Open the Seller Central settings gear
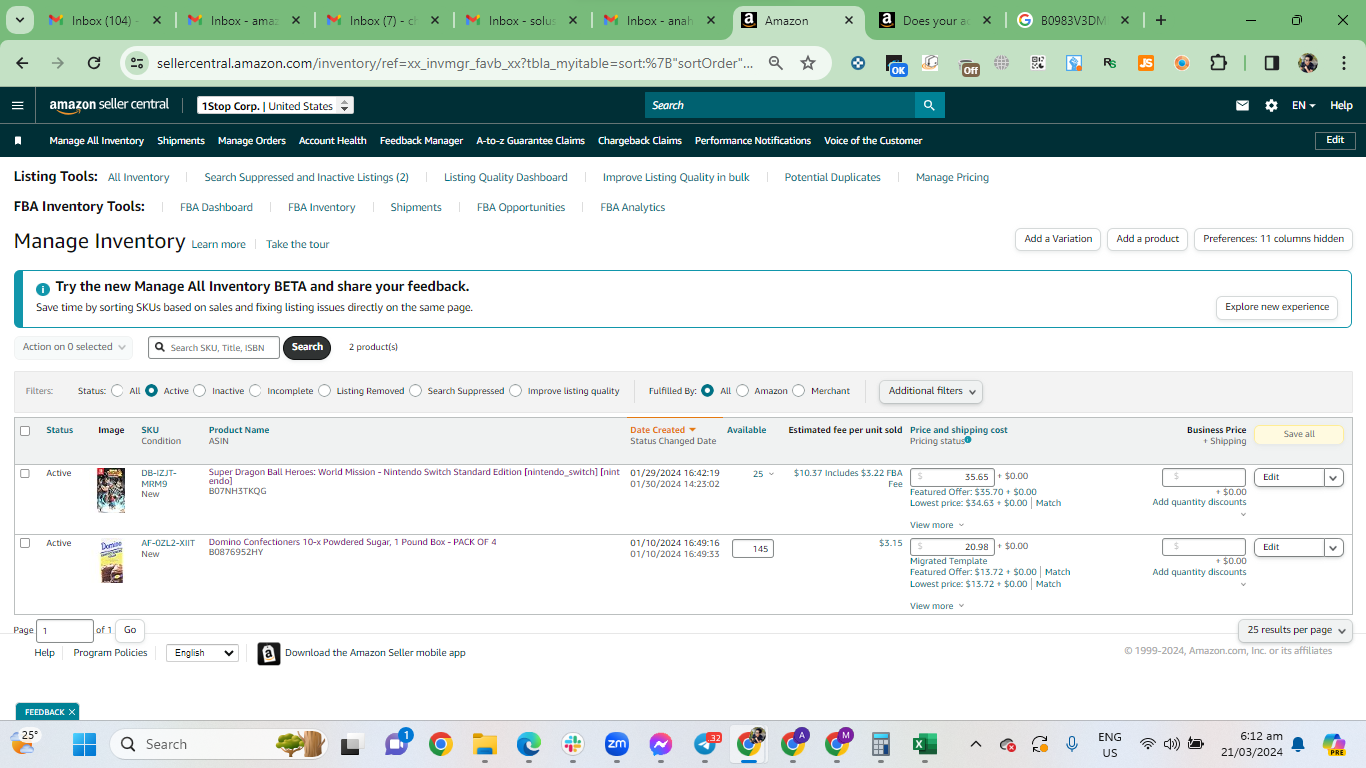This screenshot has width=1366, height=768. click(x=1271, y=105)
